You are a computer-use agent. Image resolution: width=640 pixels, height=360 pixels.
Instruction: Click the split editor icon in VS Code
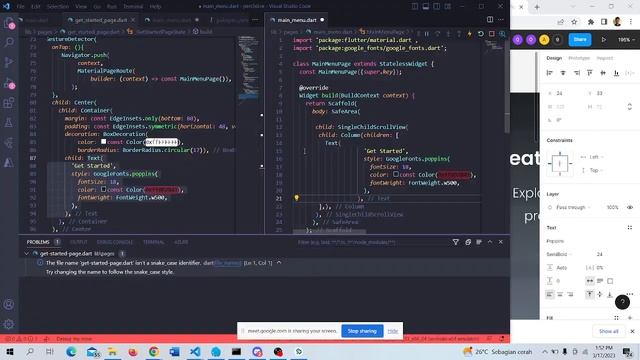490,20
